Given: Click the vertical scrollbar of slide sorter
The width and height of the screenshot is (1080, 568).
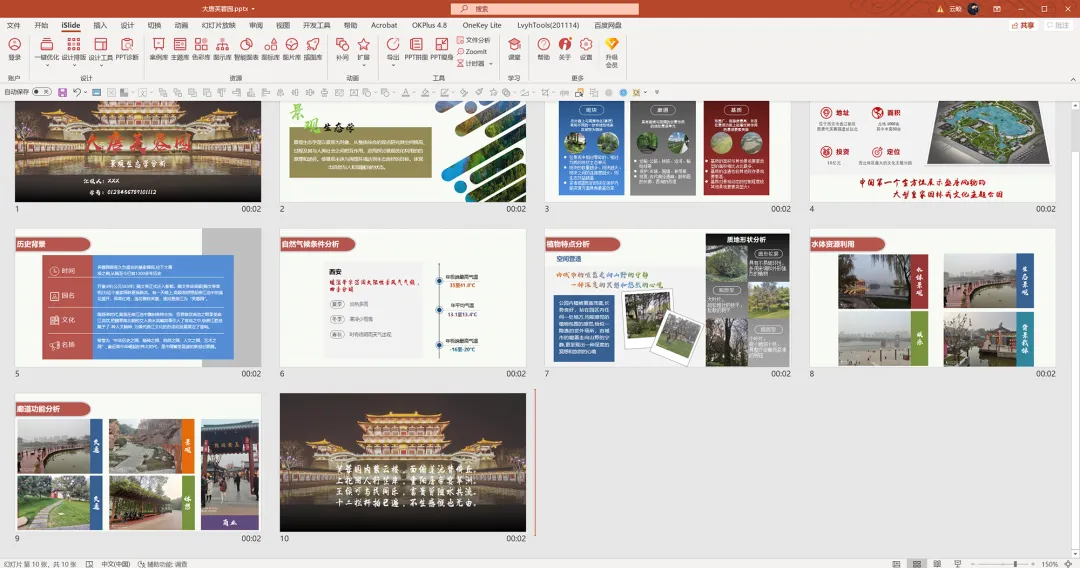Looking at the screenshot, I should click(x=1075, y=329).
